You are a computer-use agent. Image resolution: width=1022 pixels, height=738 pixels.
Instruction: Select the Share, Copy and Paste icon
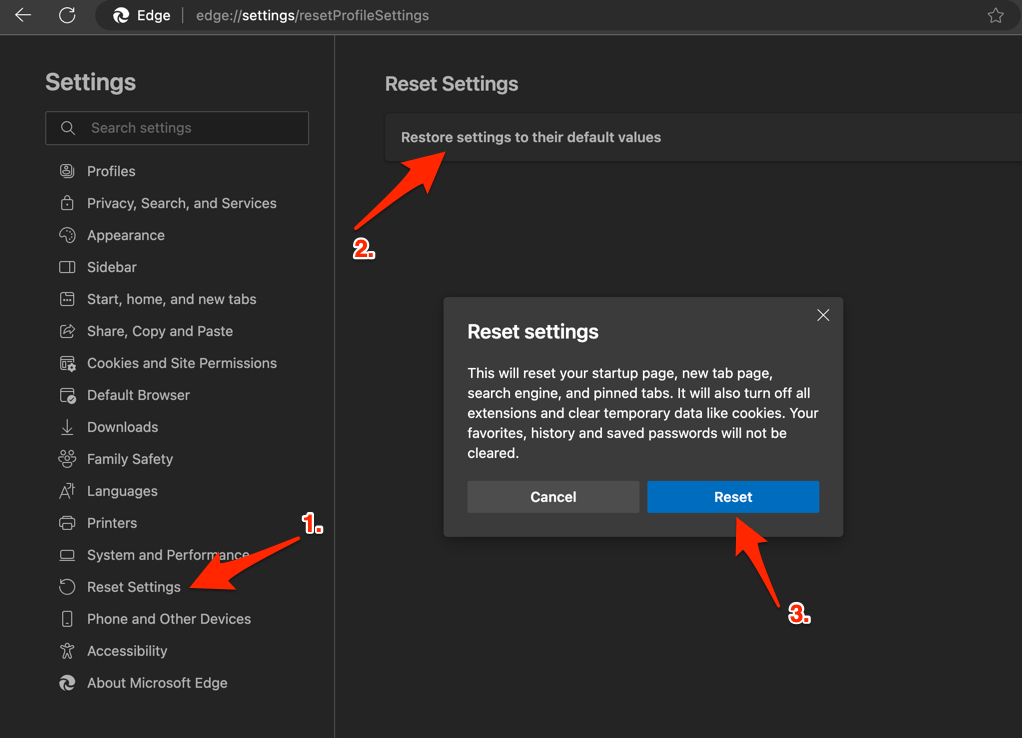(68, 331)
